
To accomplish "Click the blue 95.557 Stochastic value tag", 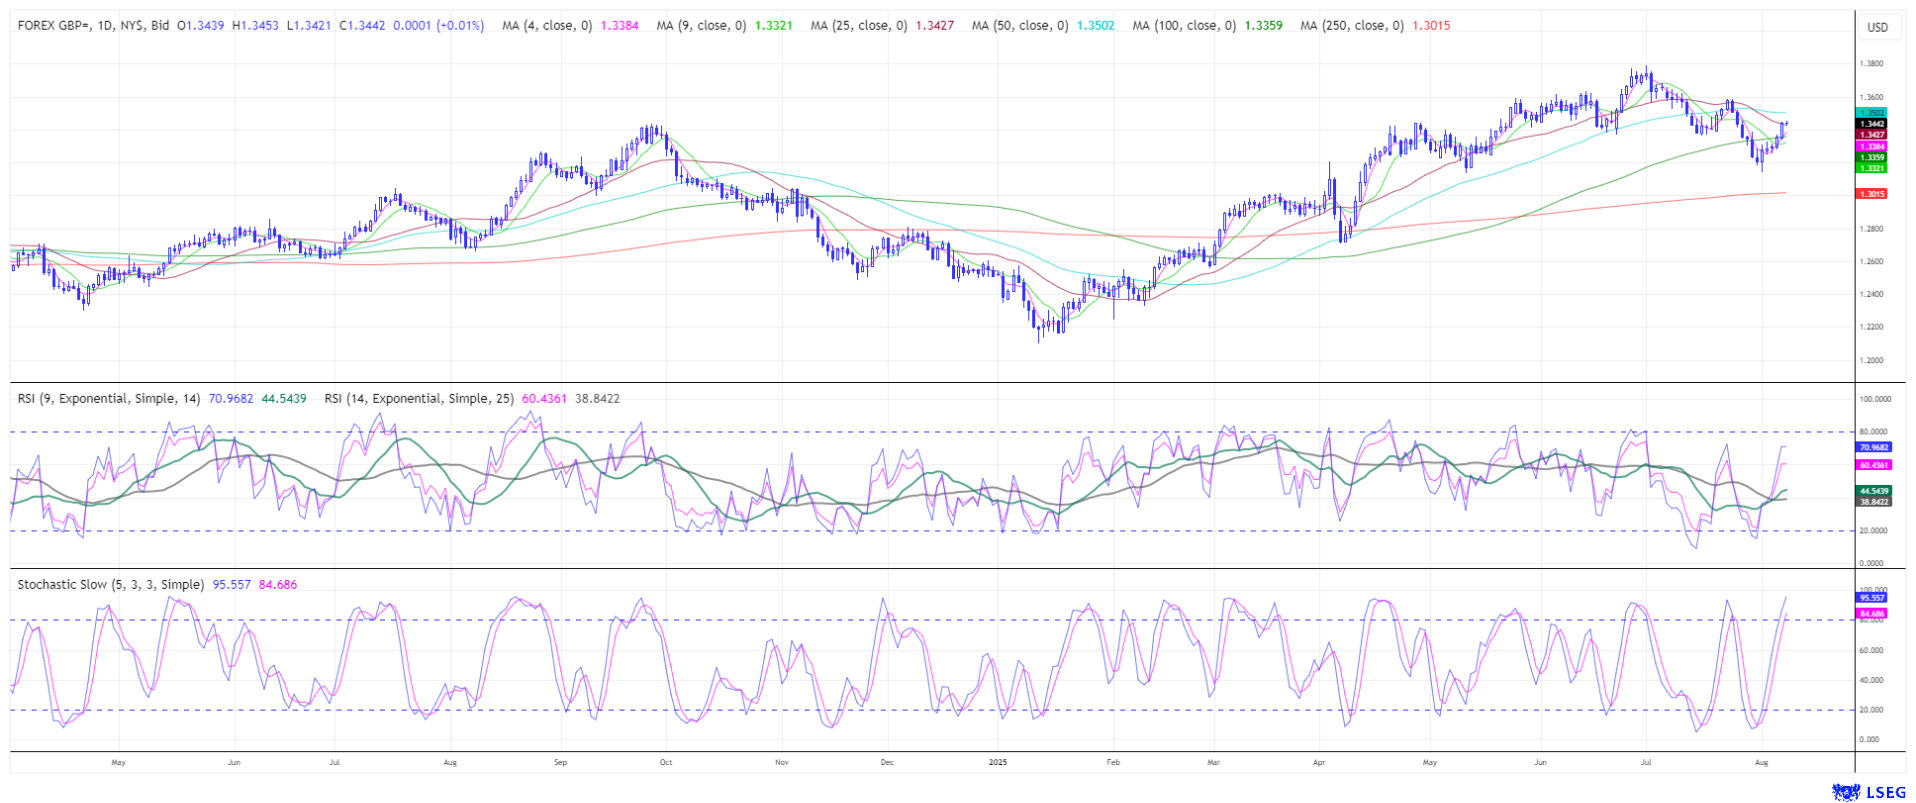I will click(1872, 597).
